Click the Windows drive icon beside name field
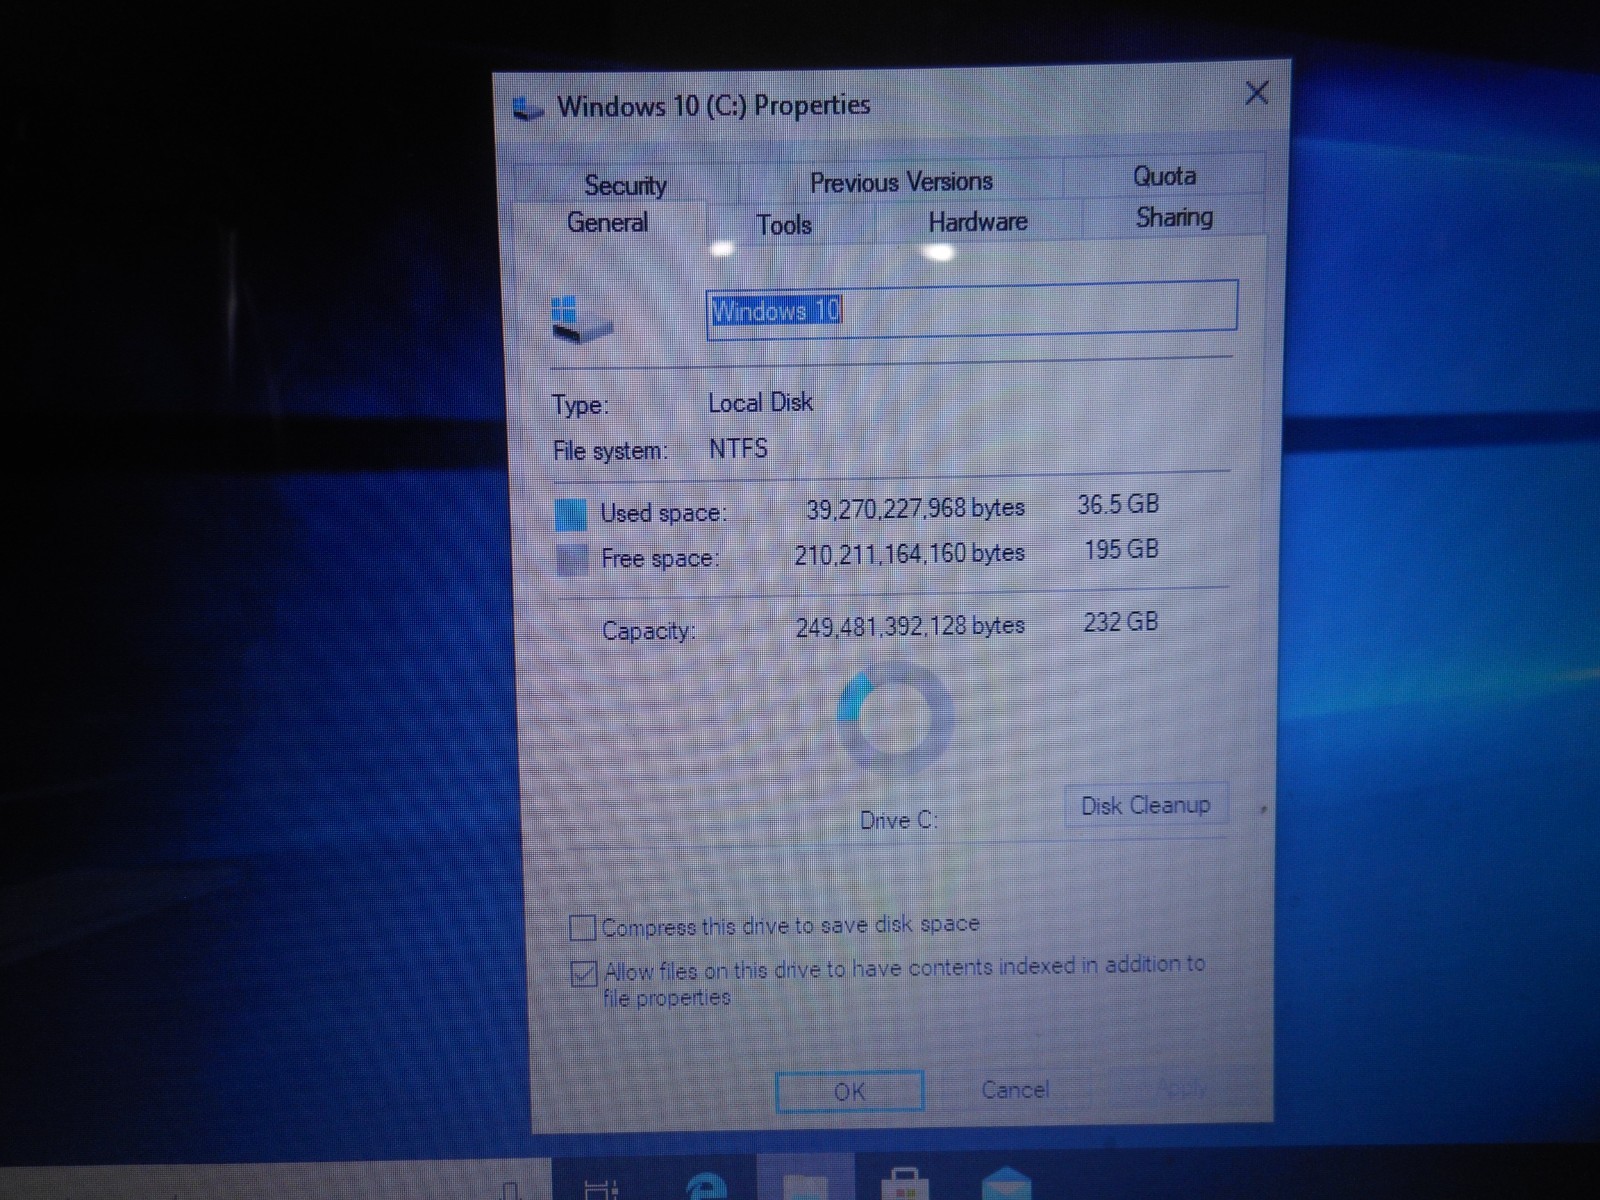 point(580,319)
